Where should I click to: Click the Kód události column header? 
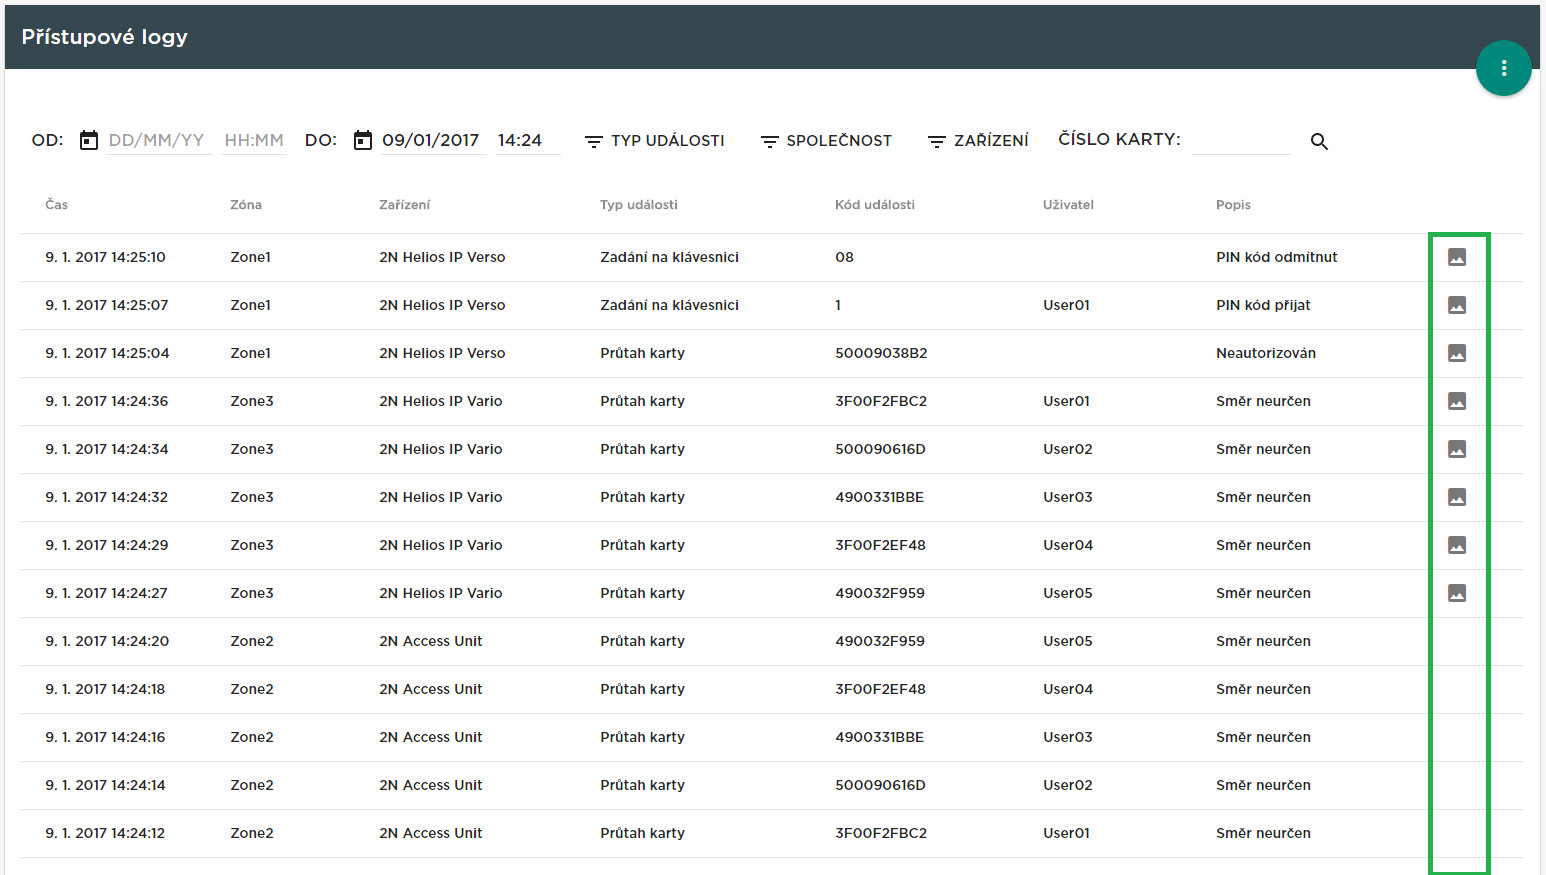875,205
